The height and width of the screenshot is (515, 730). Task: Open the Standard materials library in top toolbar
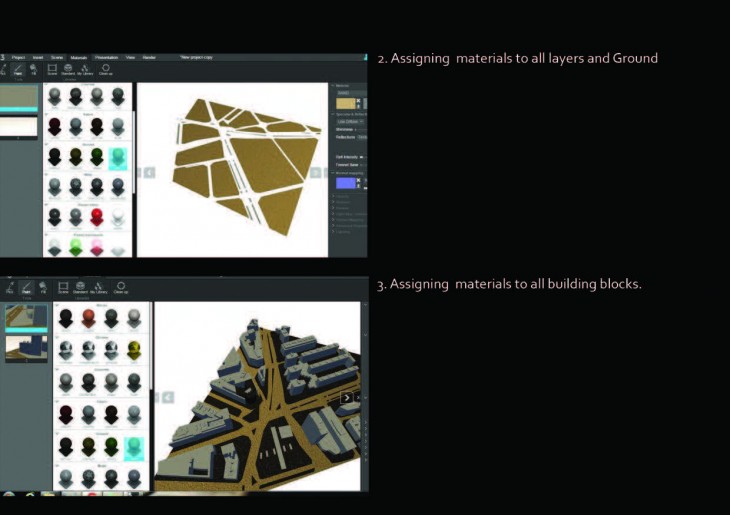pyautogui.click(x=68, y=70)
